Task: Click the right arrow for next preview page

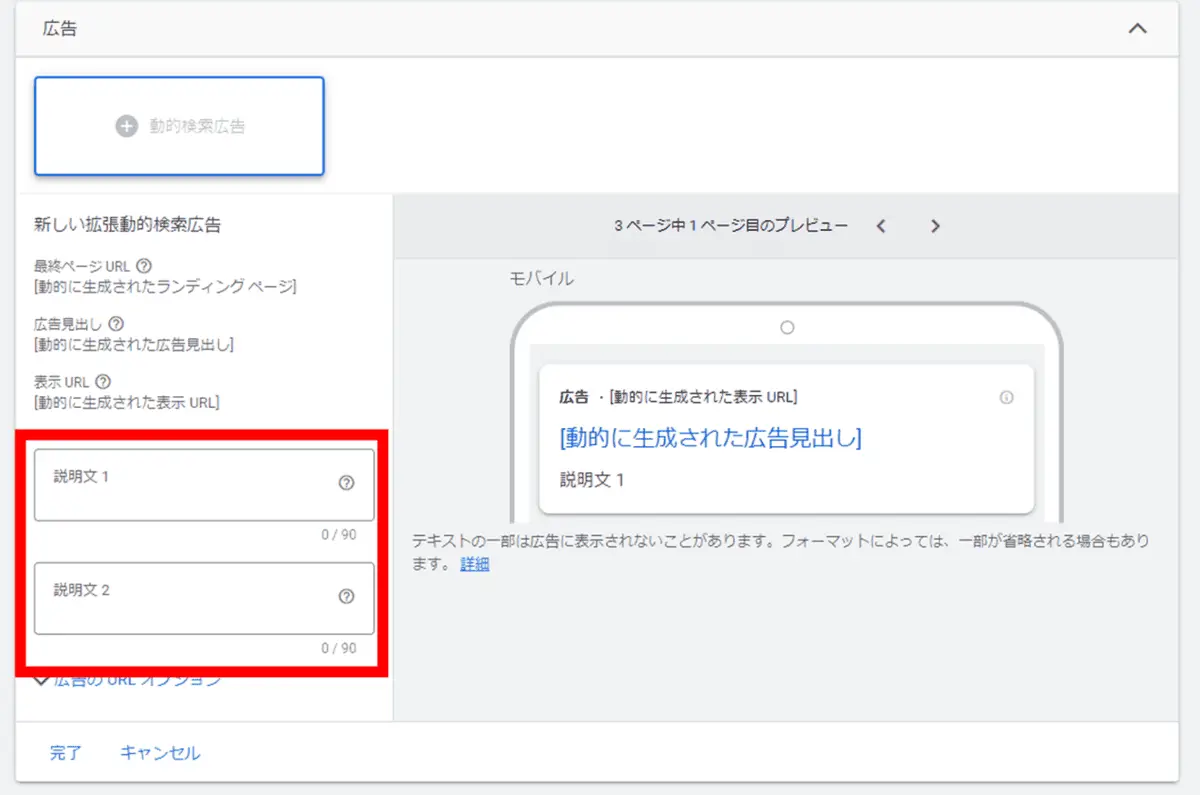Action: [935, 226]
